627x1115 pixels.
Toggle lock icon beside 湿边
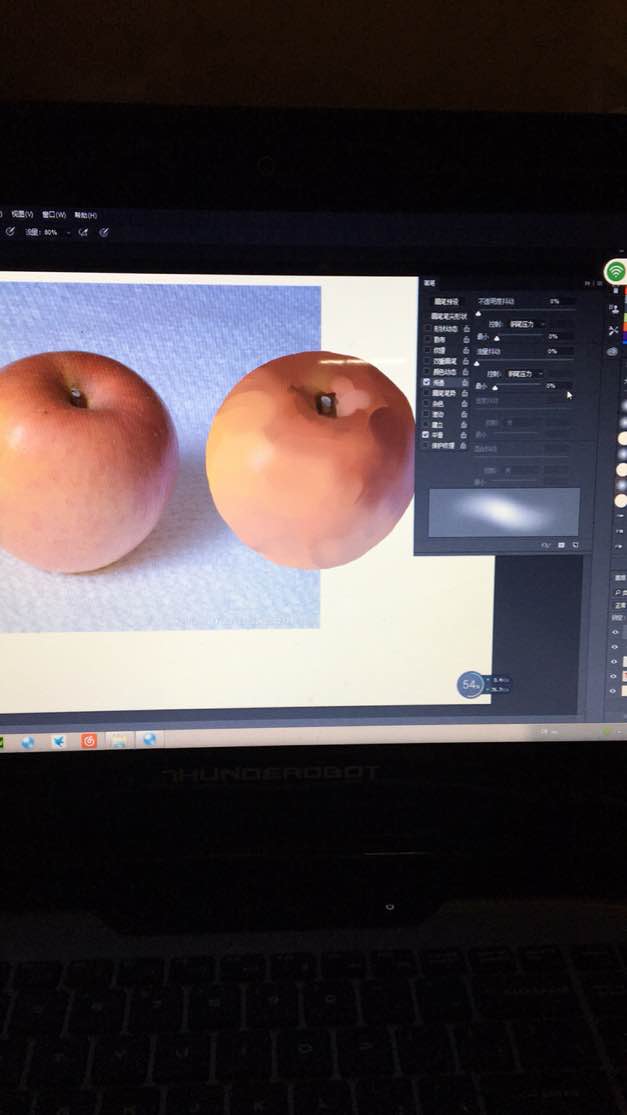464,414
